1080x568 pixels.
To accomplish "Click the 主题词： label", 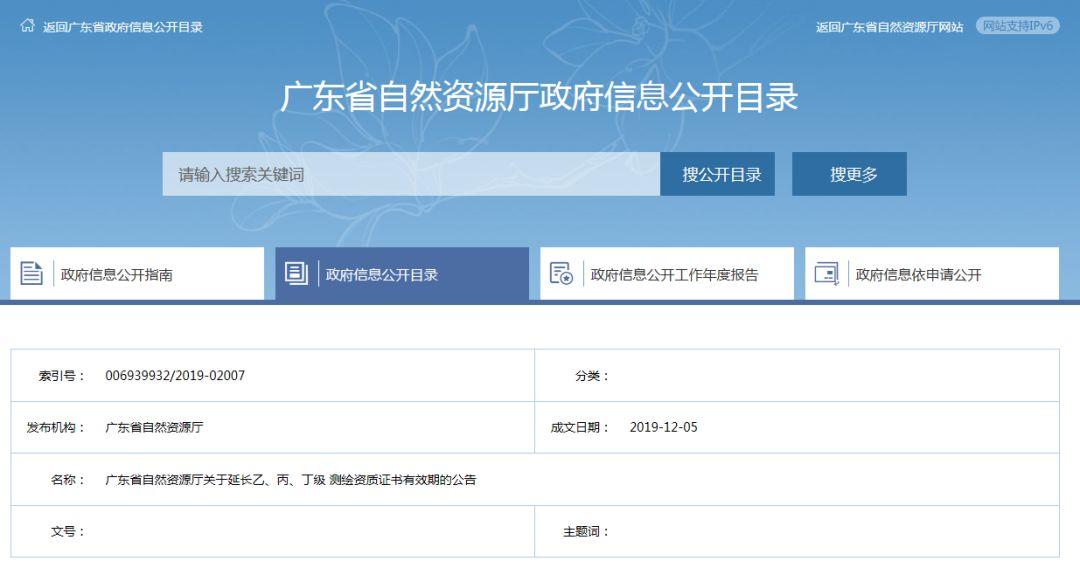I will (x=585, y=532).
